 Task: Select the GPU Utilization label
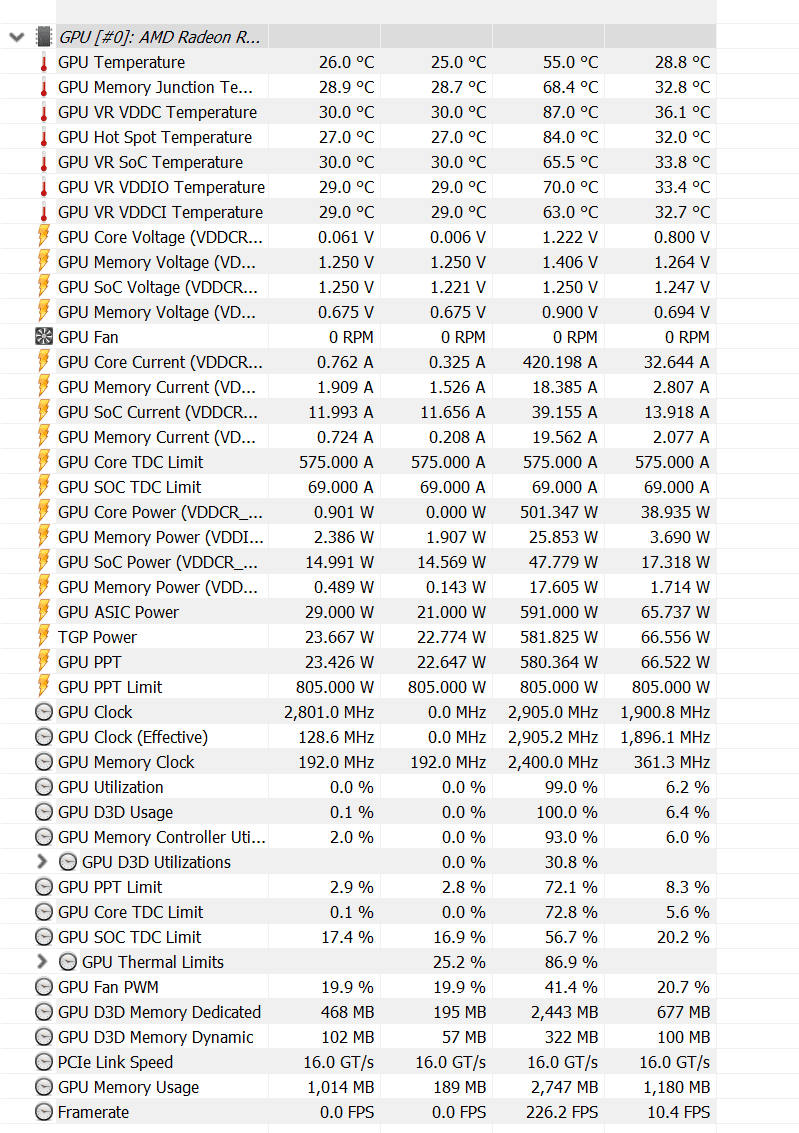(111, 787)
